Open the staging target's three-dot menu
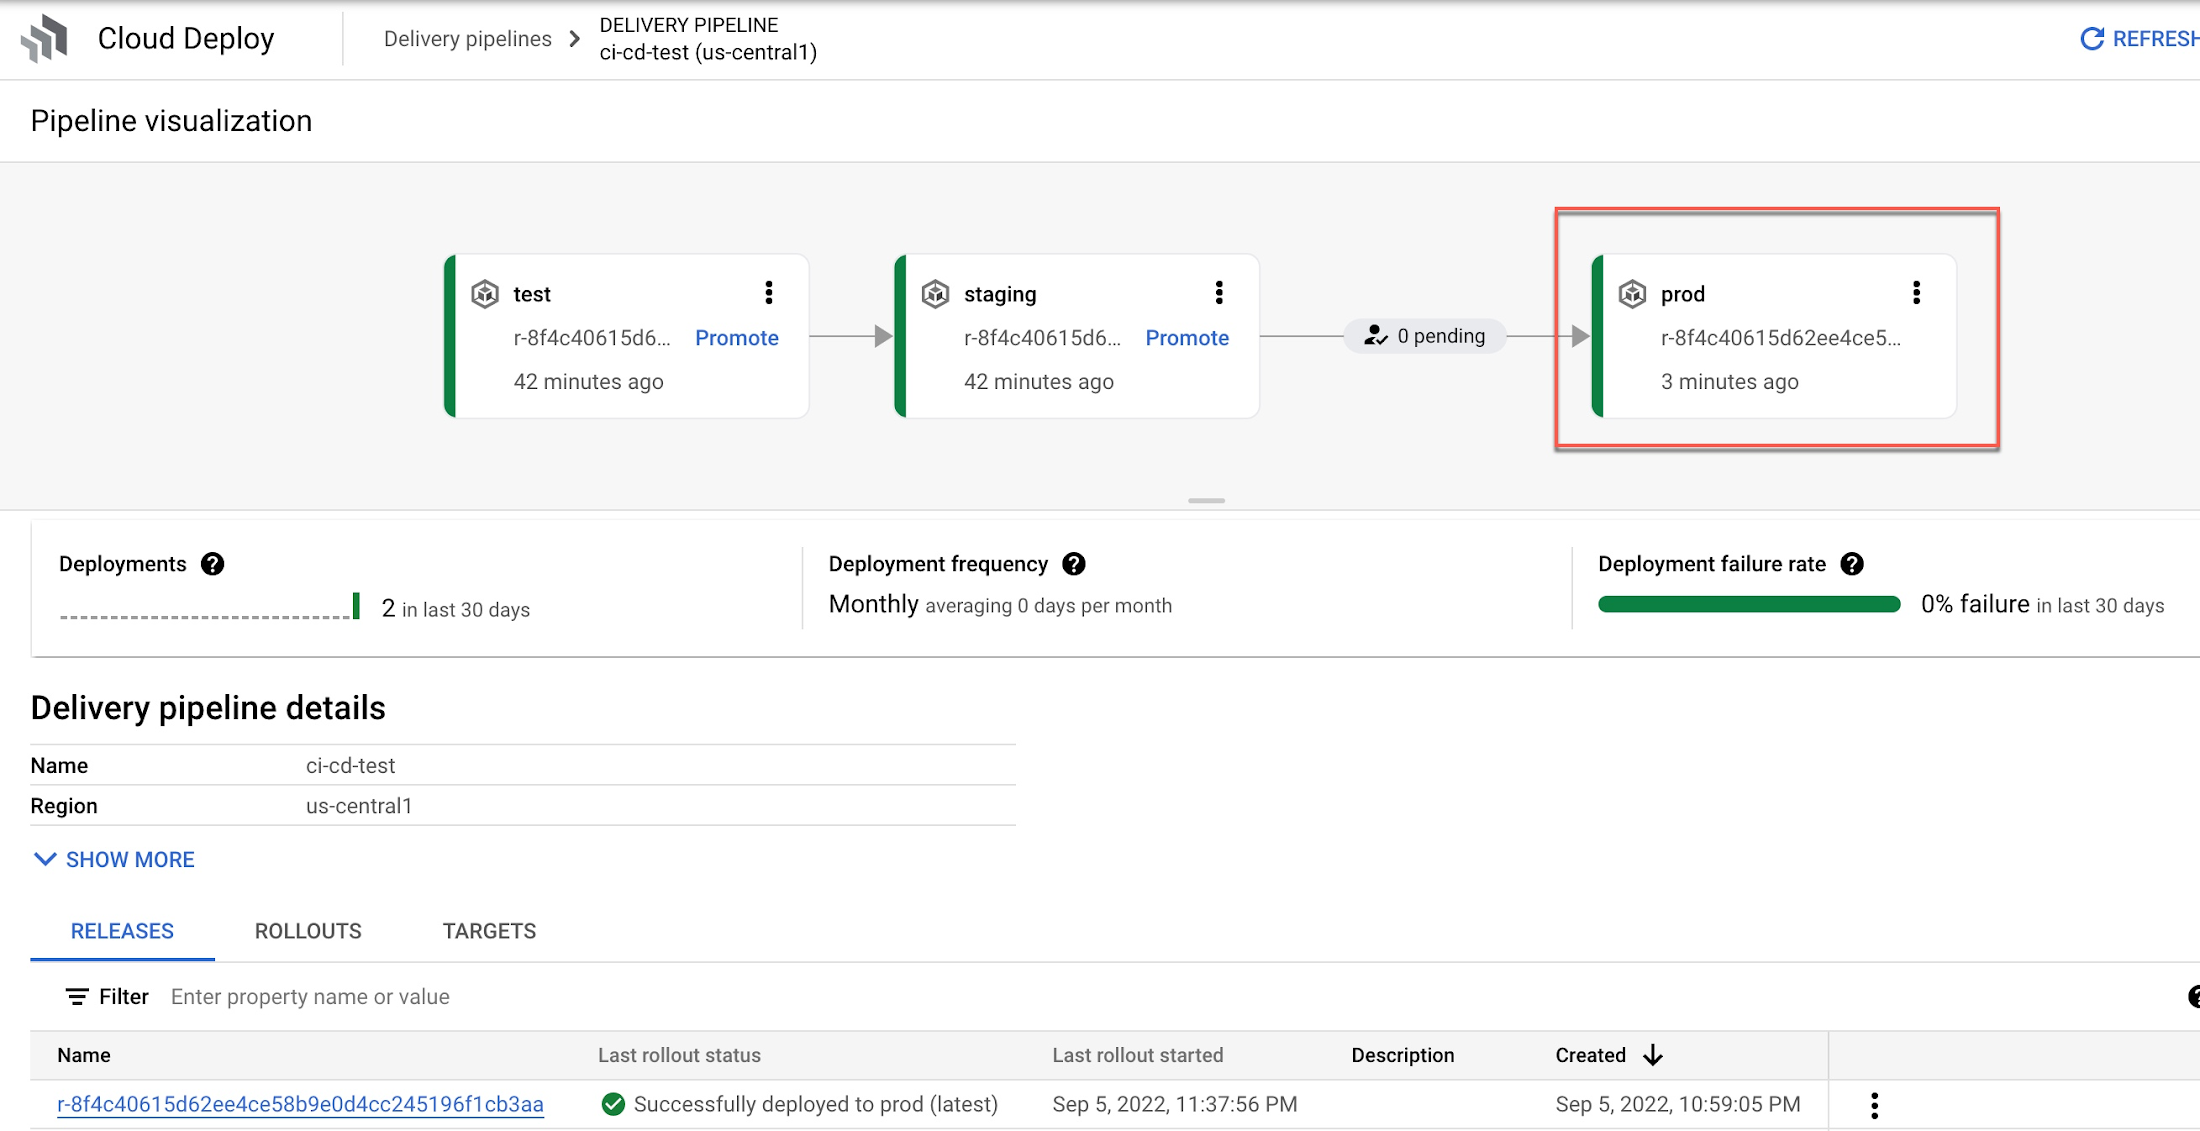 [1219, 293]
